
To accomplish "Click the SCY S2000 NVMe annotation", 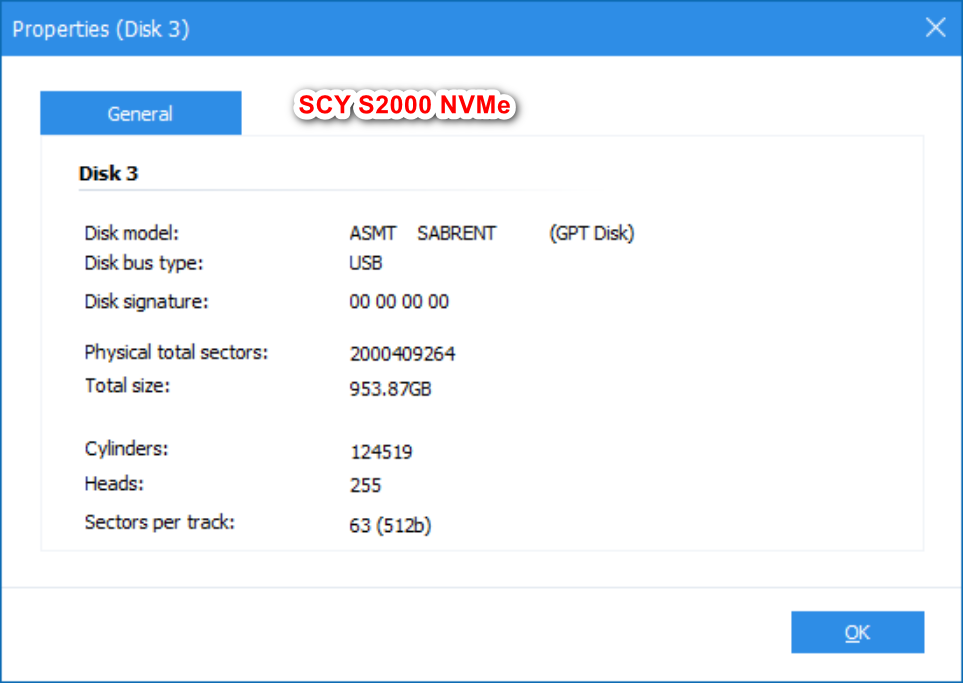I will tap(404, 104).
